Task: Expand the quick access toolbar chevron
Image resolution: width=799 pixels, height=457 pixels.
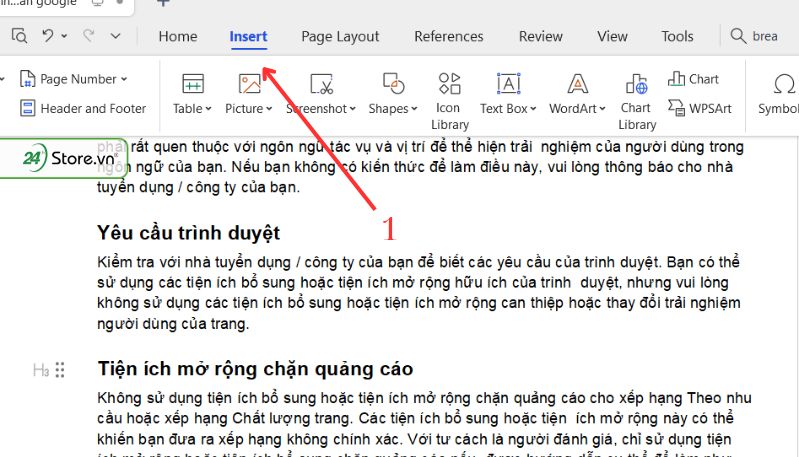Action: tap(116, 36)
